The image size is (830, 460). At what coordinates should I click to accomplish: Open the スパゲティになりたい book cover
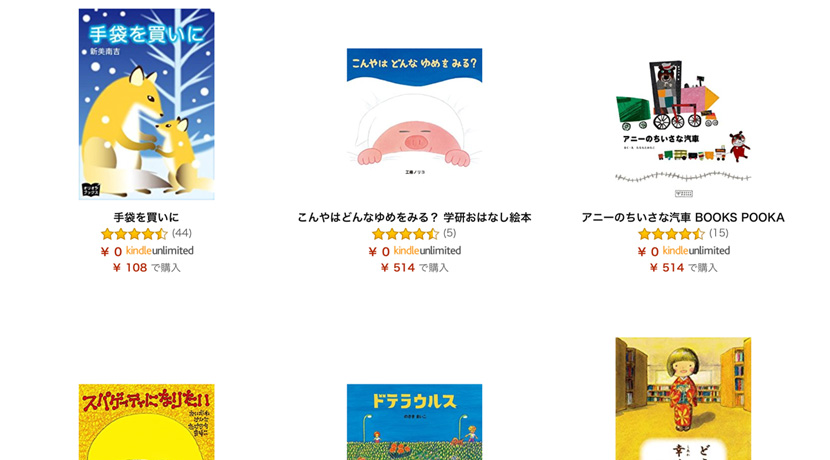click(147, 422)
